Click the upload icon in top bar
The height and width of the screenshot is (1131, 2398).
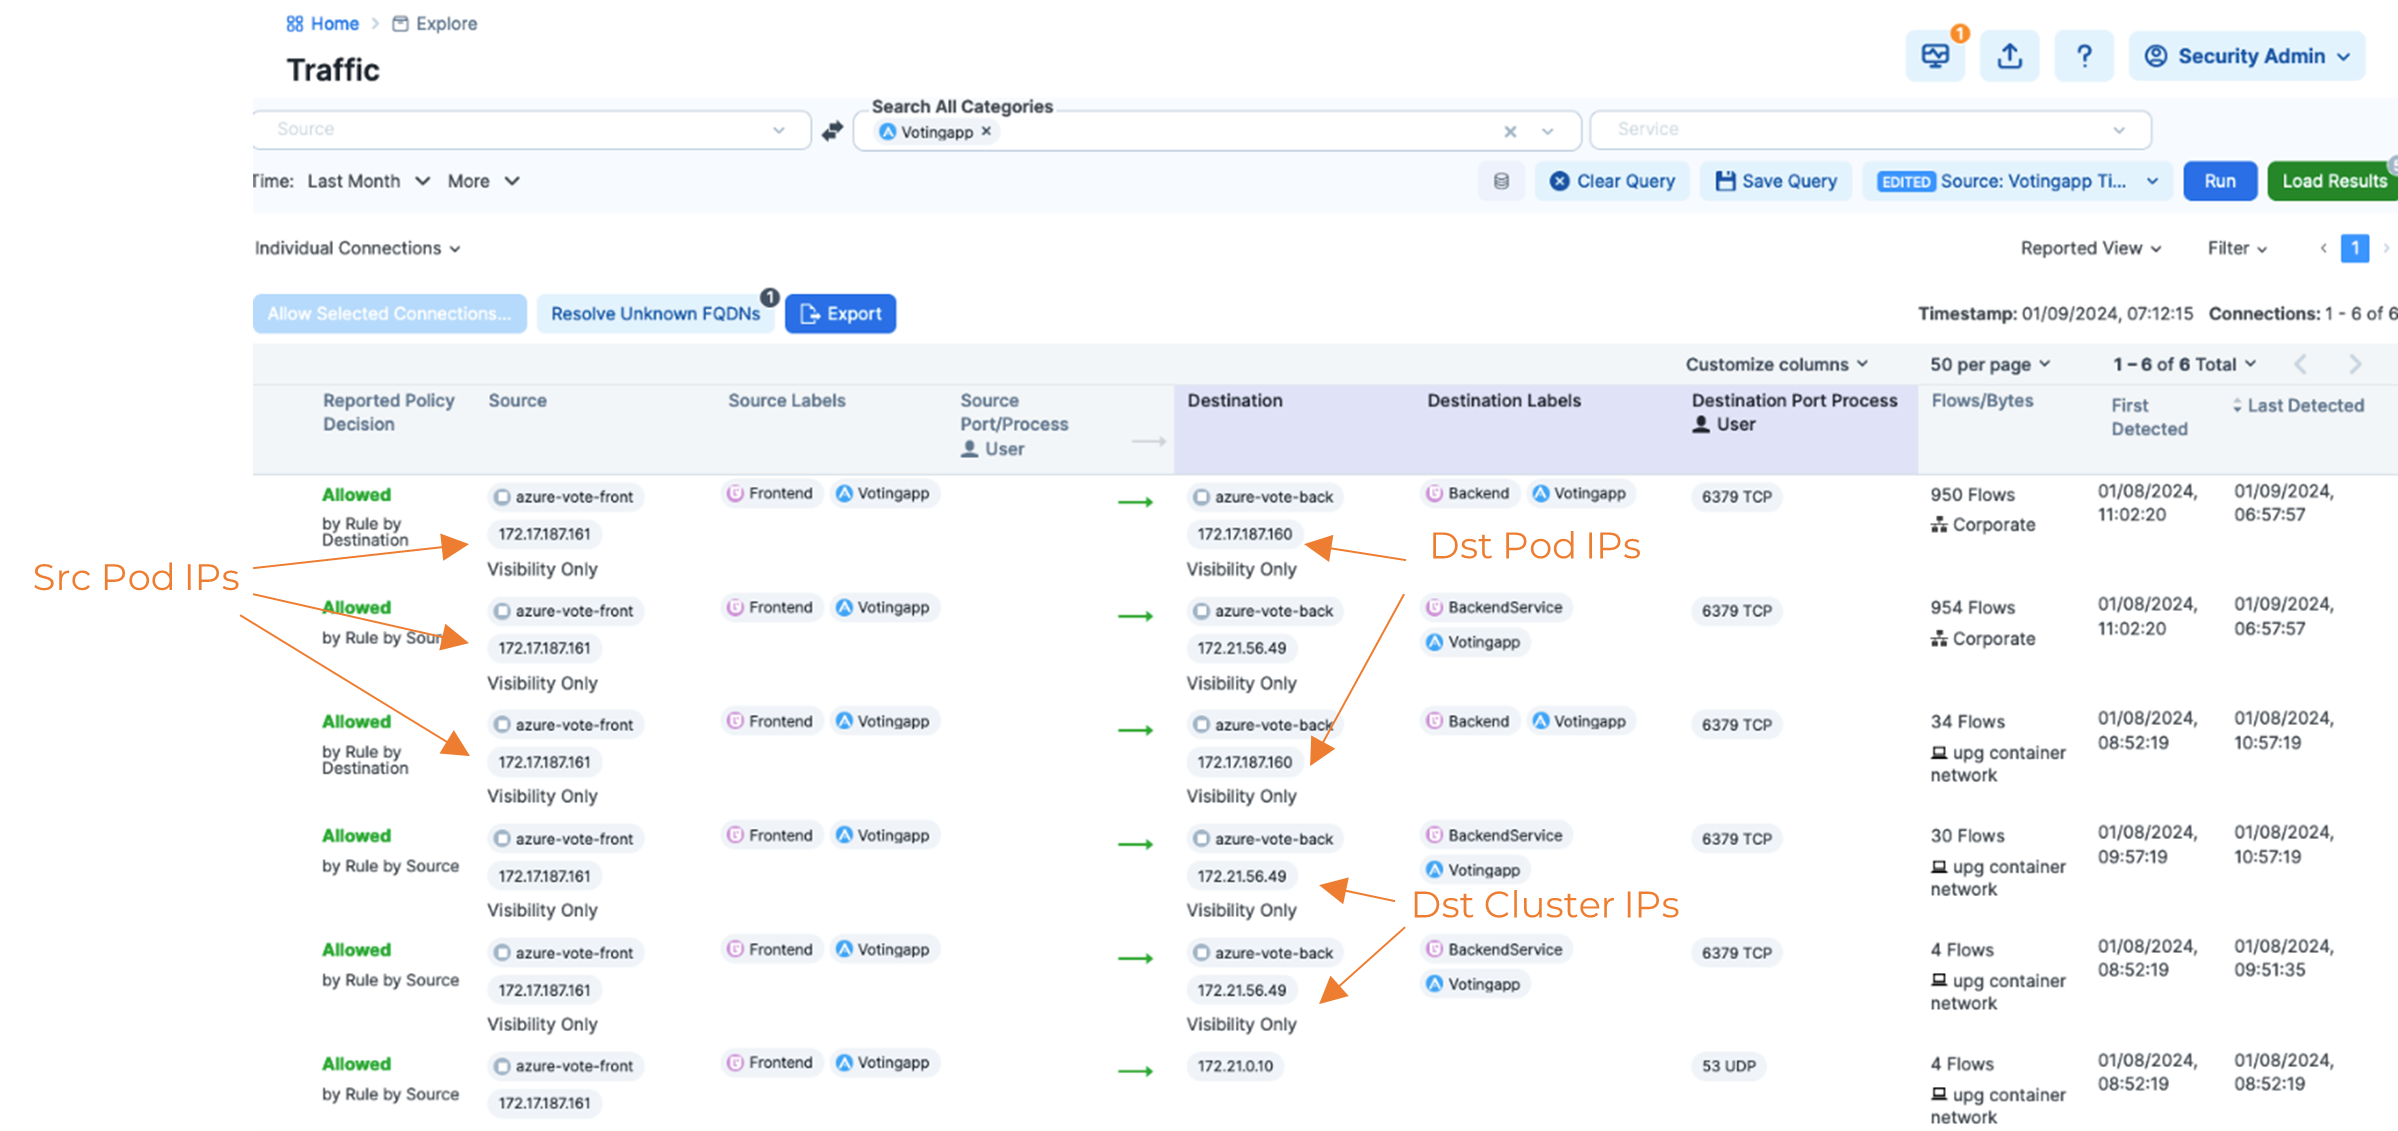2010,56
